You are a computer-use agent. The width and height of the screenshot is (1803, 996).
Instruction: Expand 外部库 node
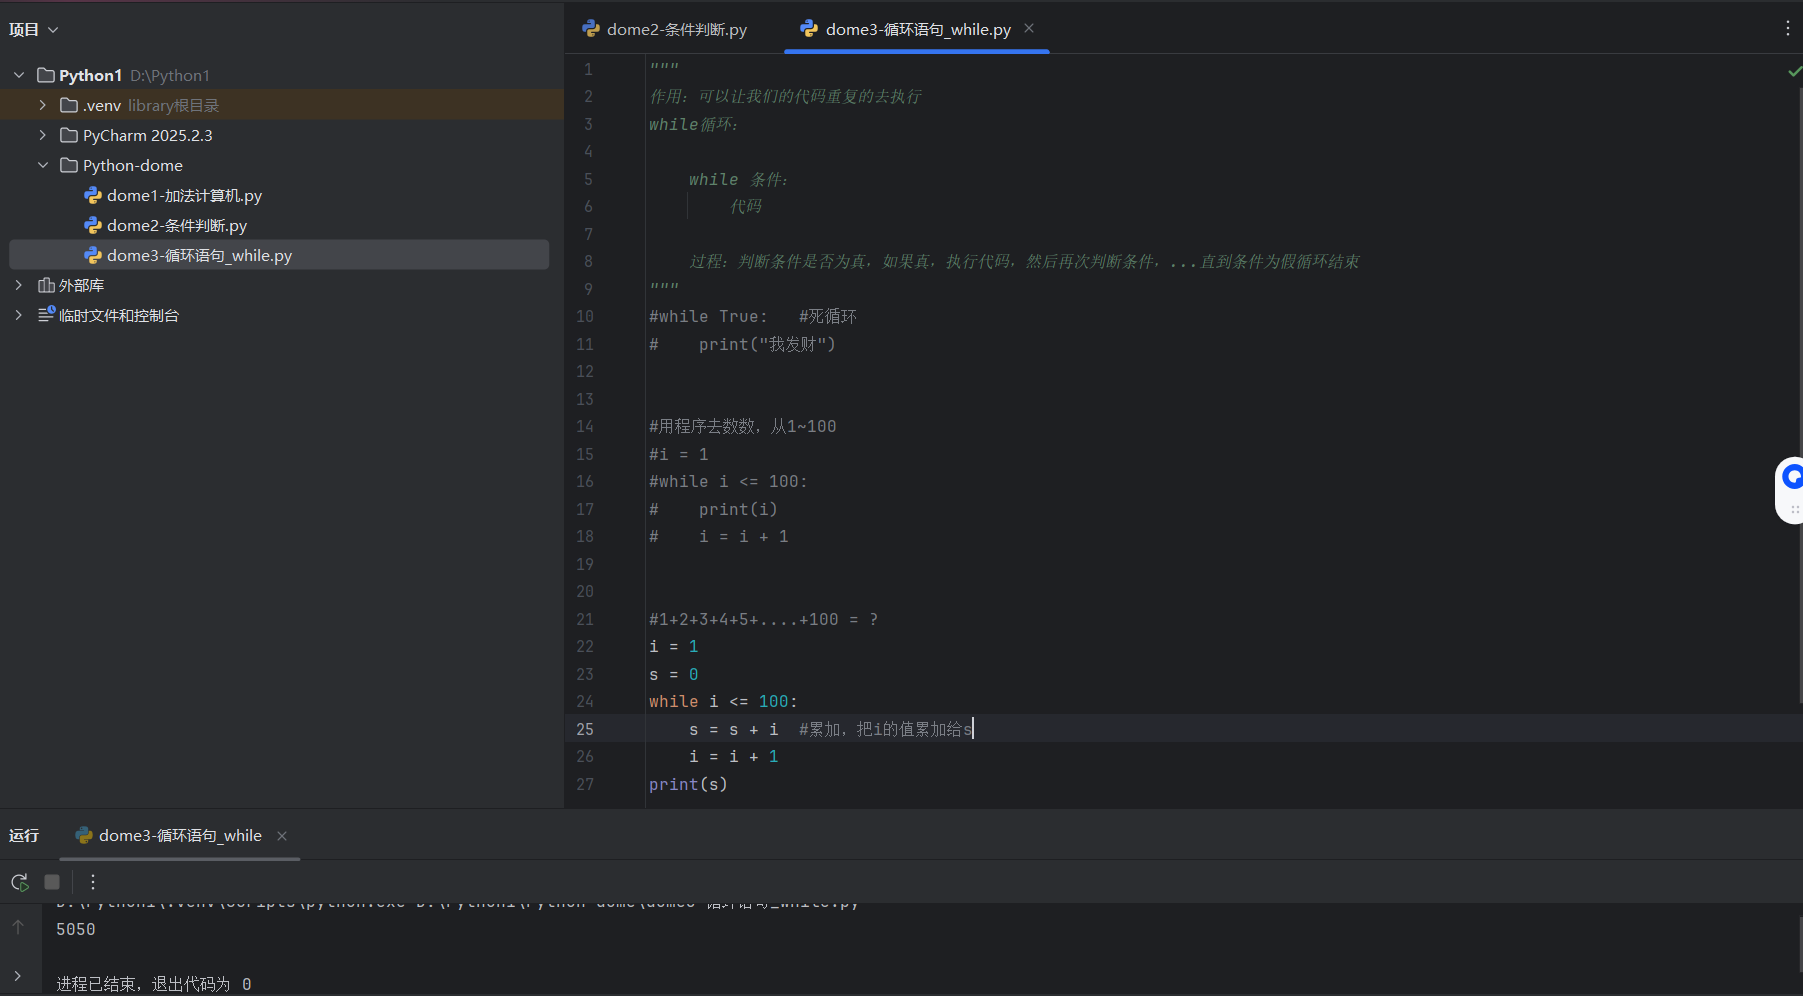19,285
